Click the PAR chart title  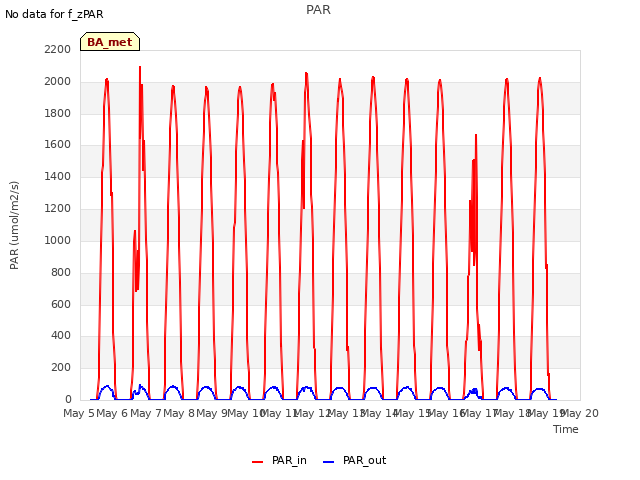[318, 10]
